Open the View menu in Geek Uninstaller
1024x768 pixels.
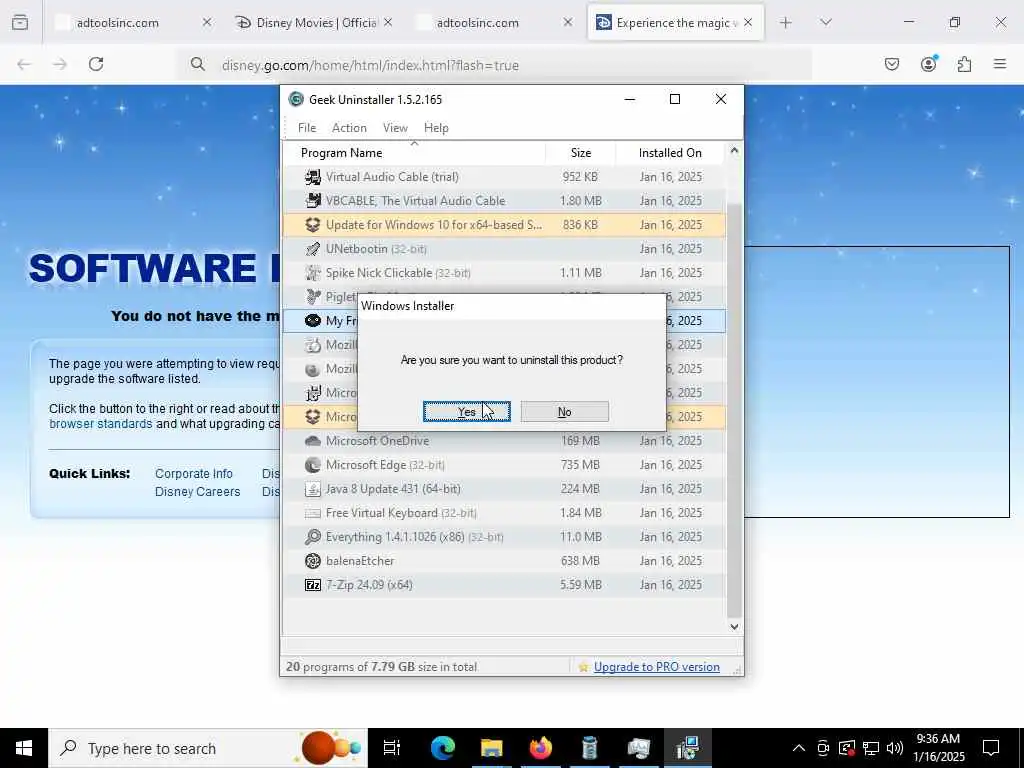click(x=395, y=128)
